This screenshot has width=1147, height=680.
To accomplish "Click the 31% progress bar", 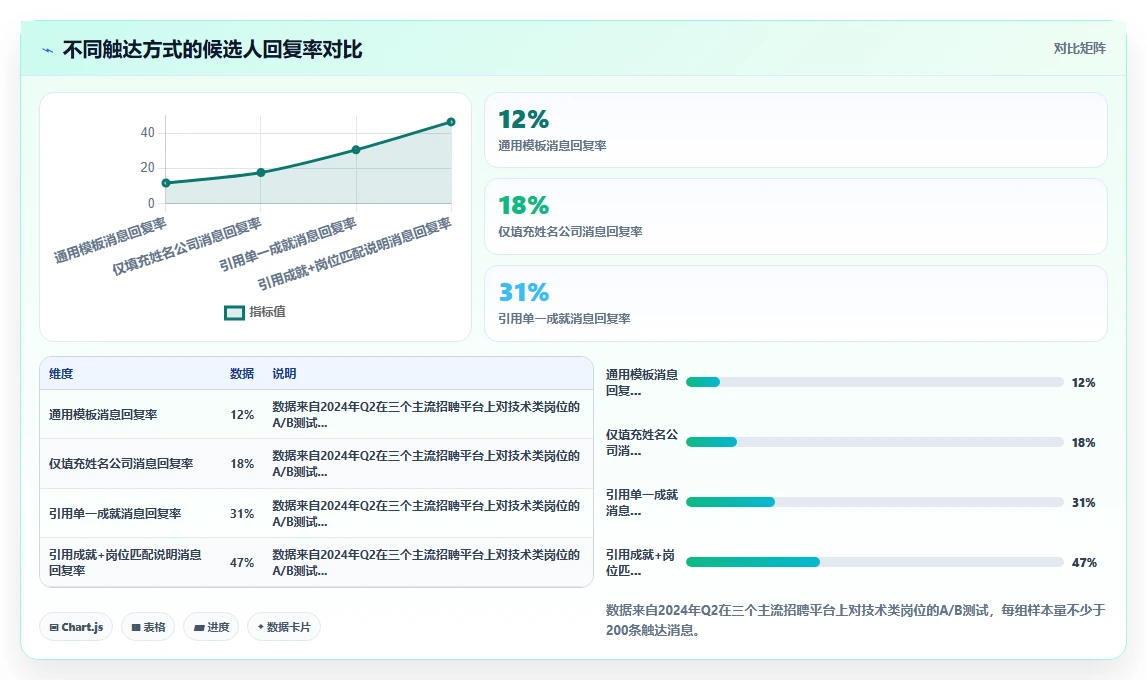I will (875, 502).
